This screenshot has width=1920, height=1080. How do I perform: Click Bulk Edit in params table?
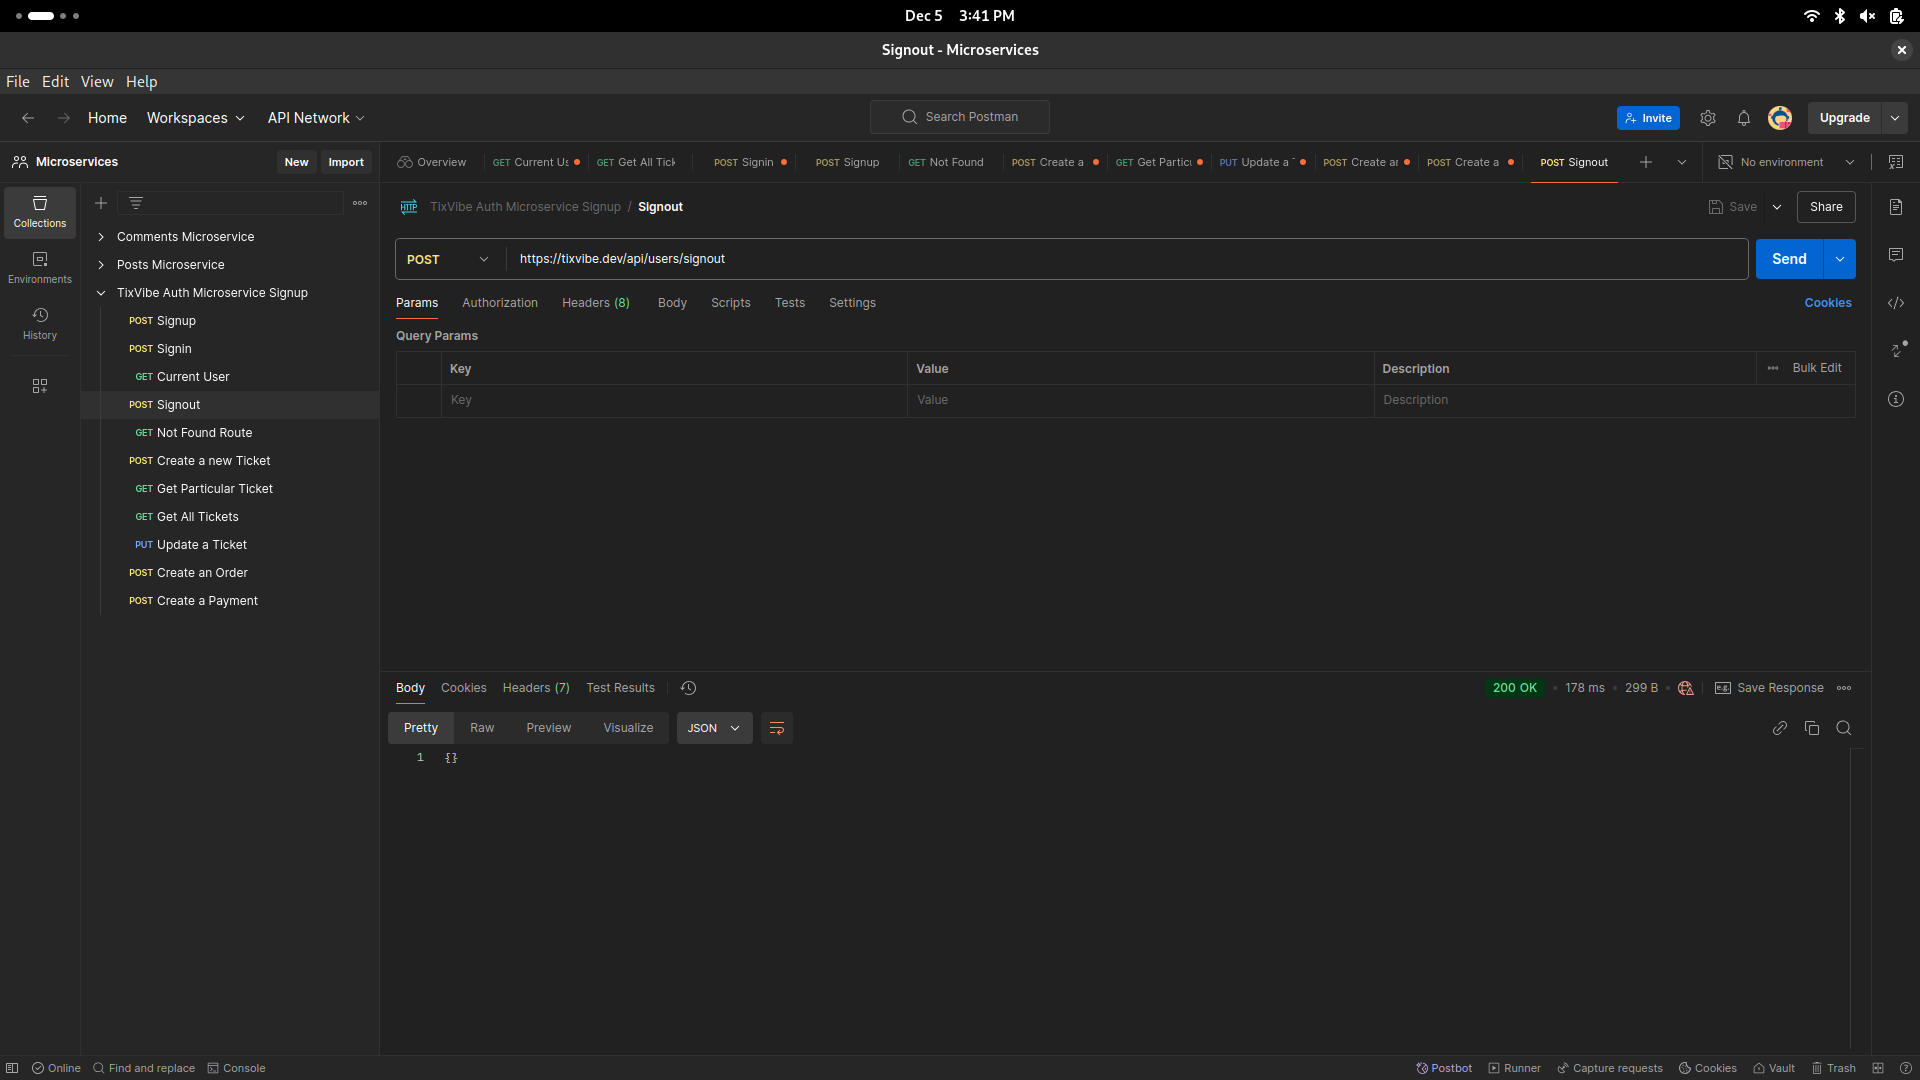(1817, 368)
